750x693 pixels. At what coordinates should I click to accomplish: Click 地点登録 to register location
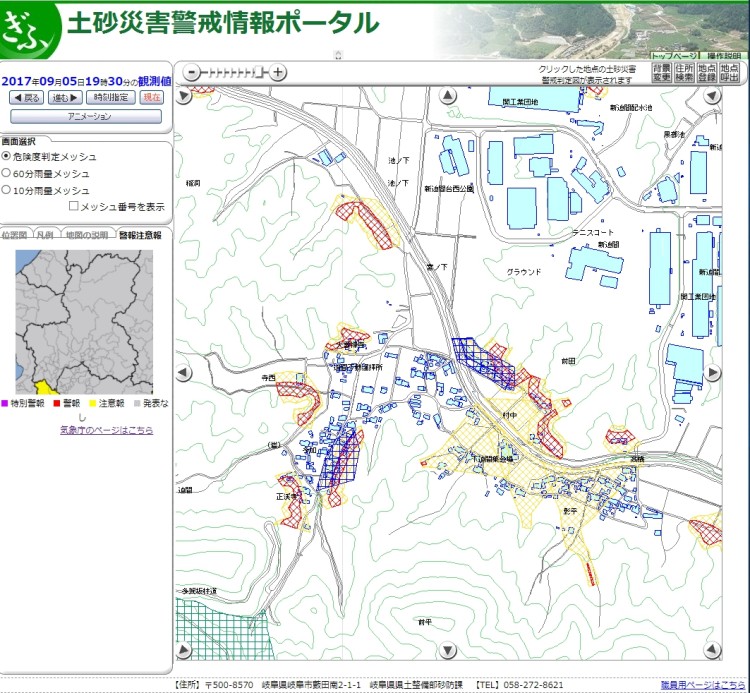tap(707, 72)
